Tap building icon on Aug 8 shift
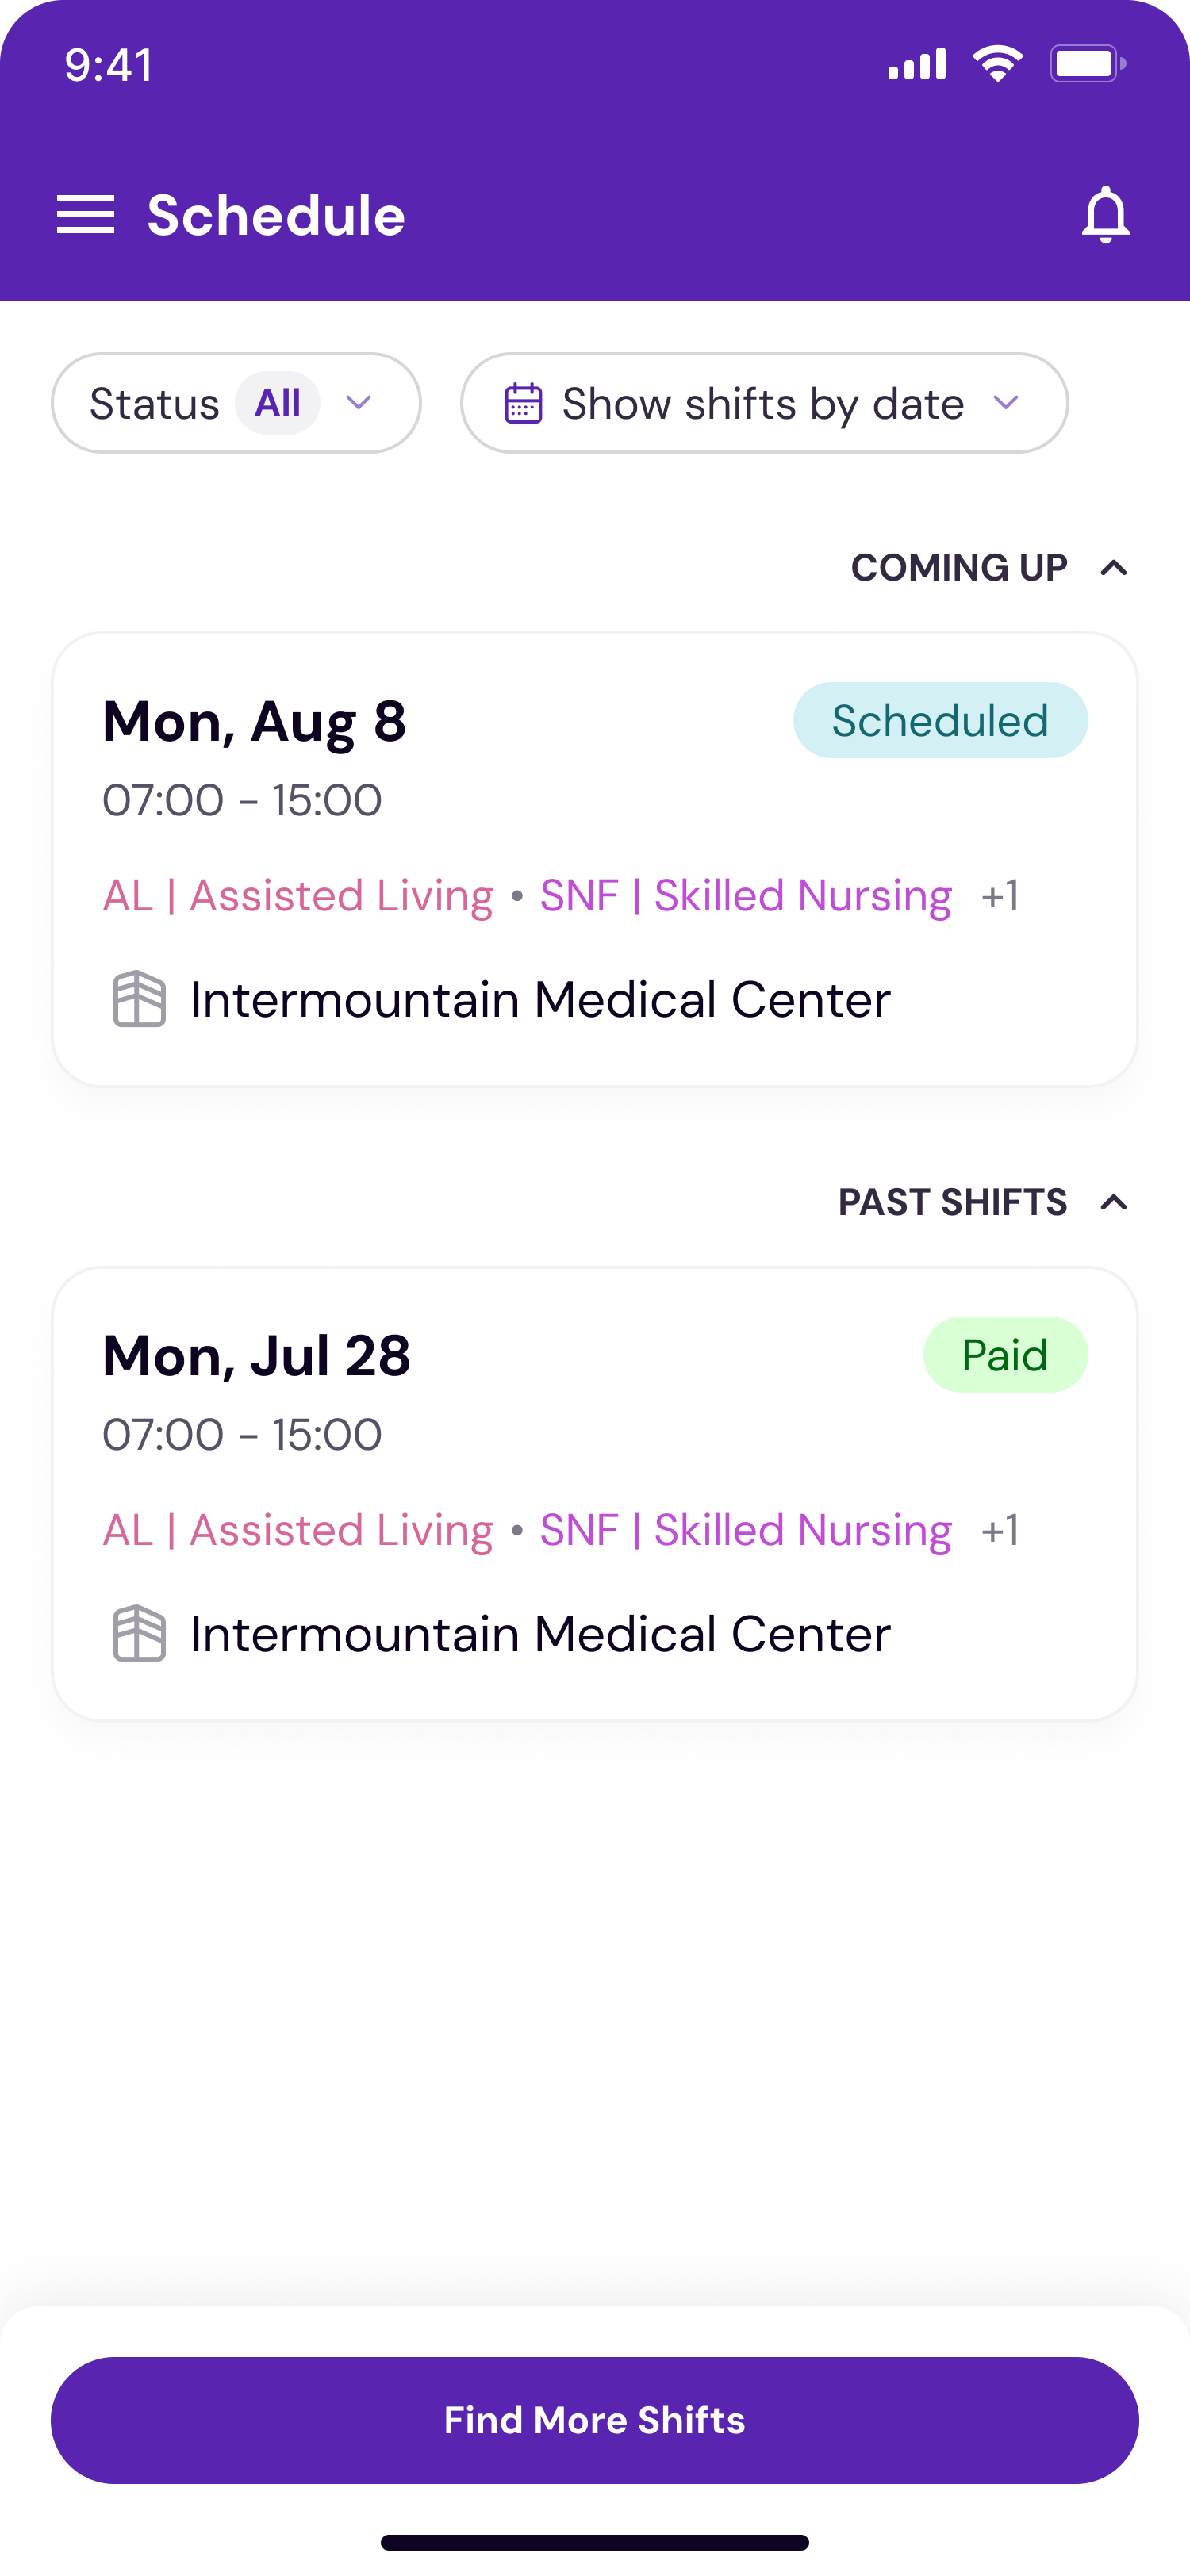Screen dimensions: 1190x2576 tap(139, 999)
